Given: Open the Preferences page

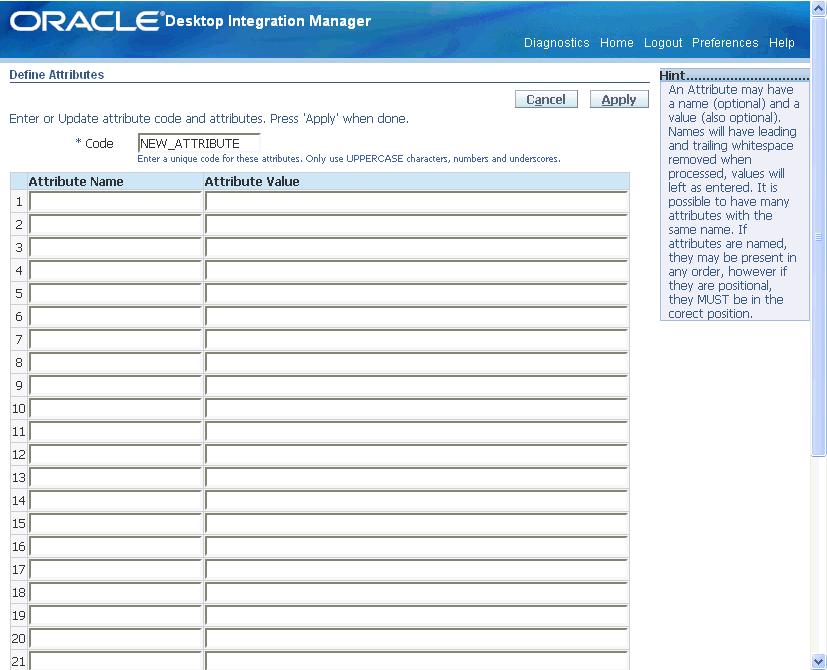Looking at the screenshot, I should (x=724, y=43).
